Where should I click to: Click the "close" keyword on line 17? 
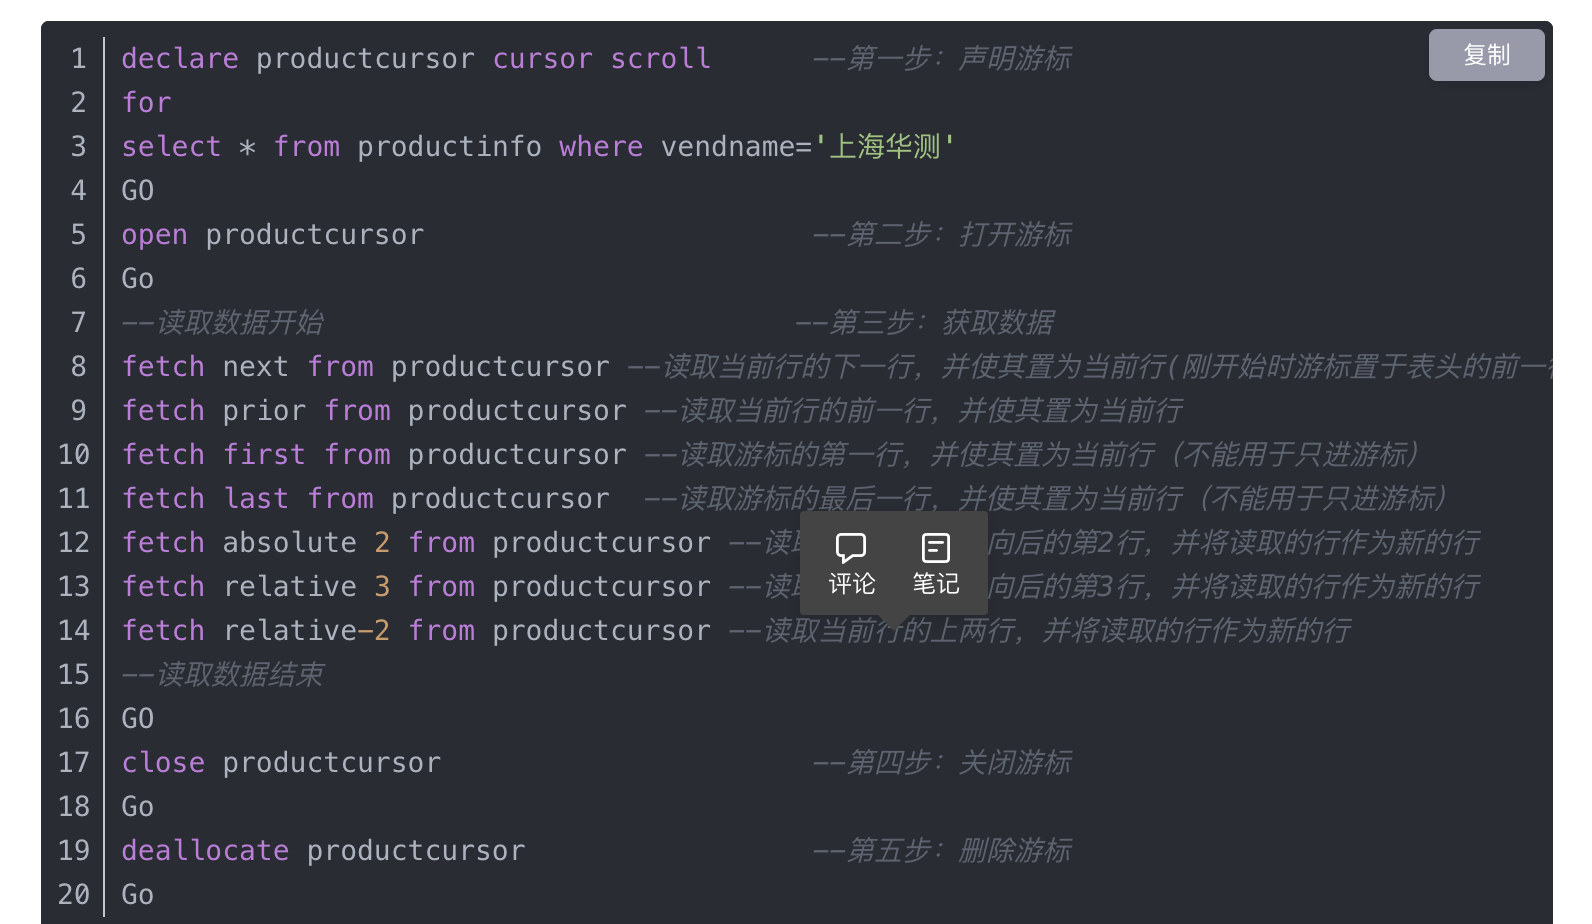(x=163, y=763)
